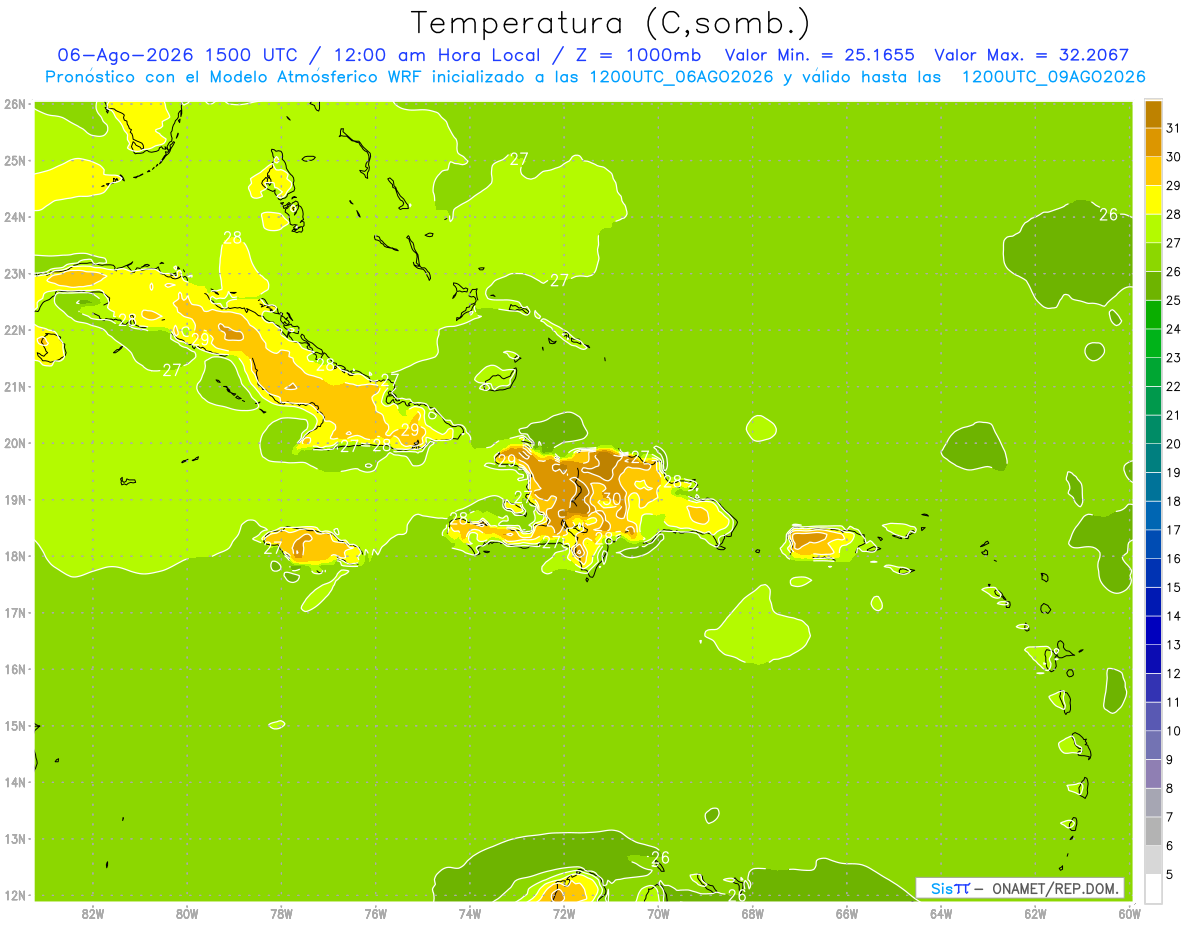This screenshot has height=927, width=1200.
Task: Click the latitude label "18N"
Action: 15,556
